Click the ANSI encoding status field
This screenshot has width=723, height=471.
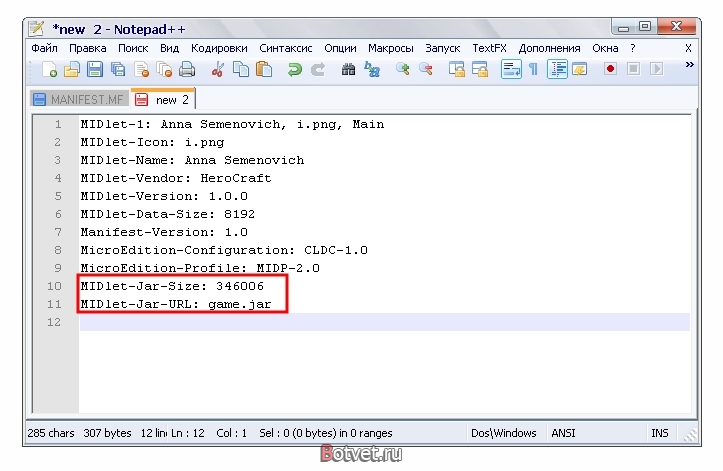[x=563, y=434]
